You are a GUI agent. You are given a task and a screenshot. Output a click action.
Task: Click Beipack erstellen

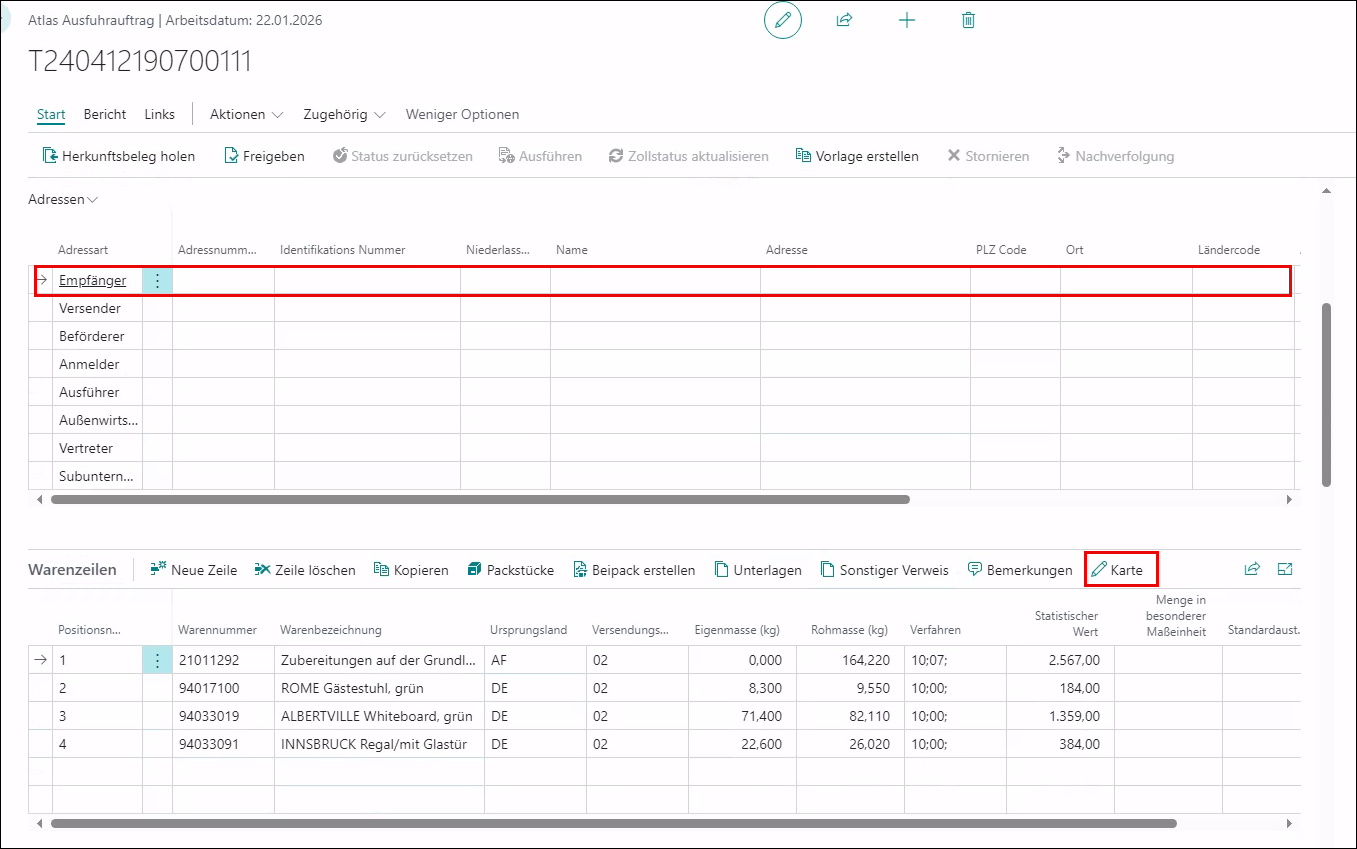tap(634, 570)
